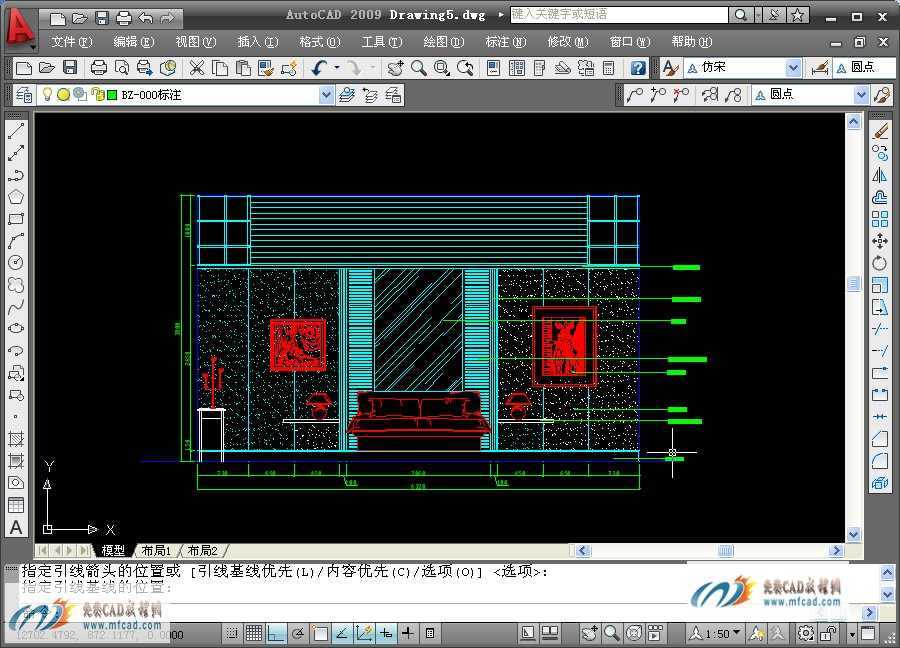Click the Array tool
This screenshot has width=900, height=648.
(x=880, y=219)
